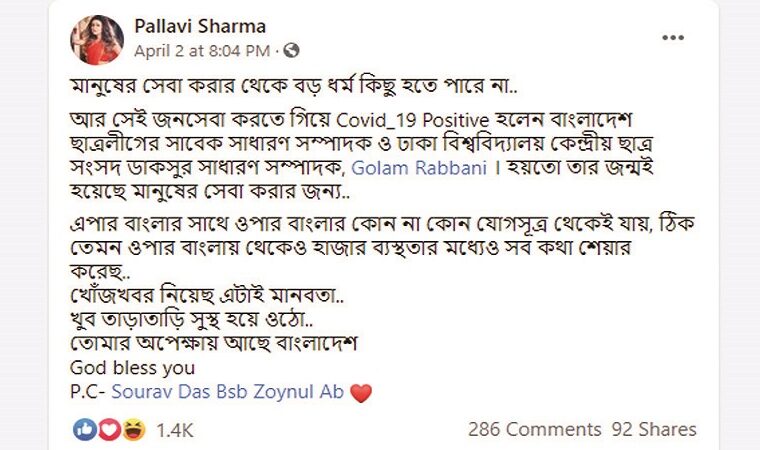Click the blue Like reaction icon
The image size is (760, 450).
85,430
